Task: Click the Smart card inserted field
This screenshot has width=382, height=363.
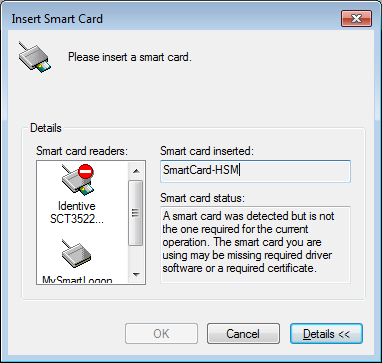Action: [x=255, y=171]
